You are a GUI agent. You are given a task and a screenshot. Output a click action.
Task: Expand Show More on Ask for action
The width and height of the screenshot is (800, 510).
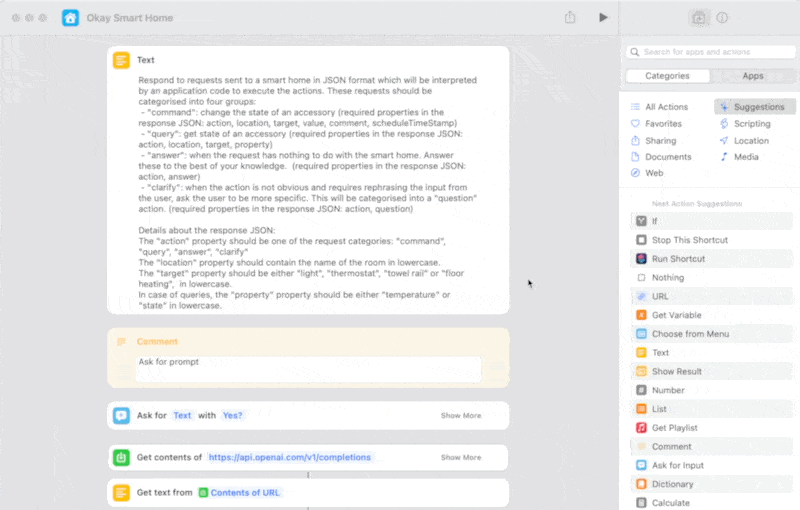tap(460, 415)
